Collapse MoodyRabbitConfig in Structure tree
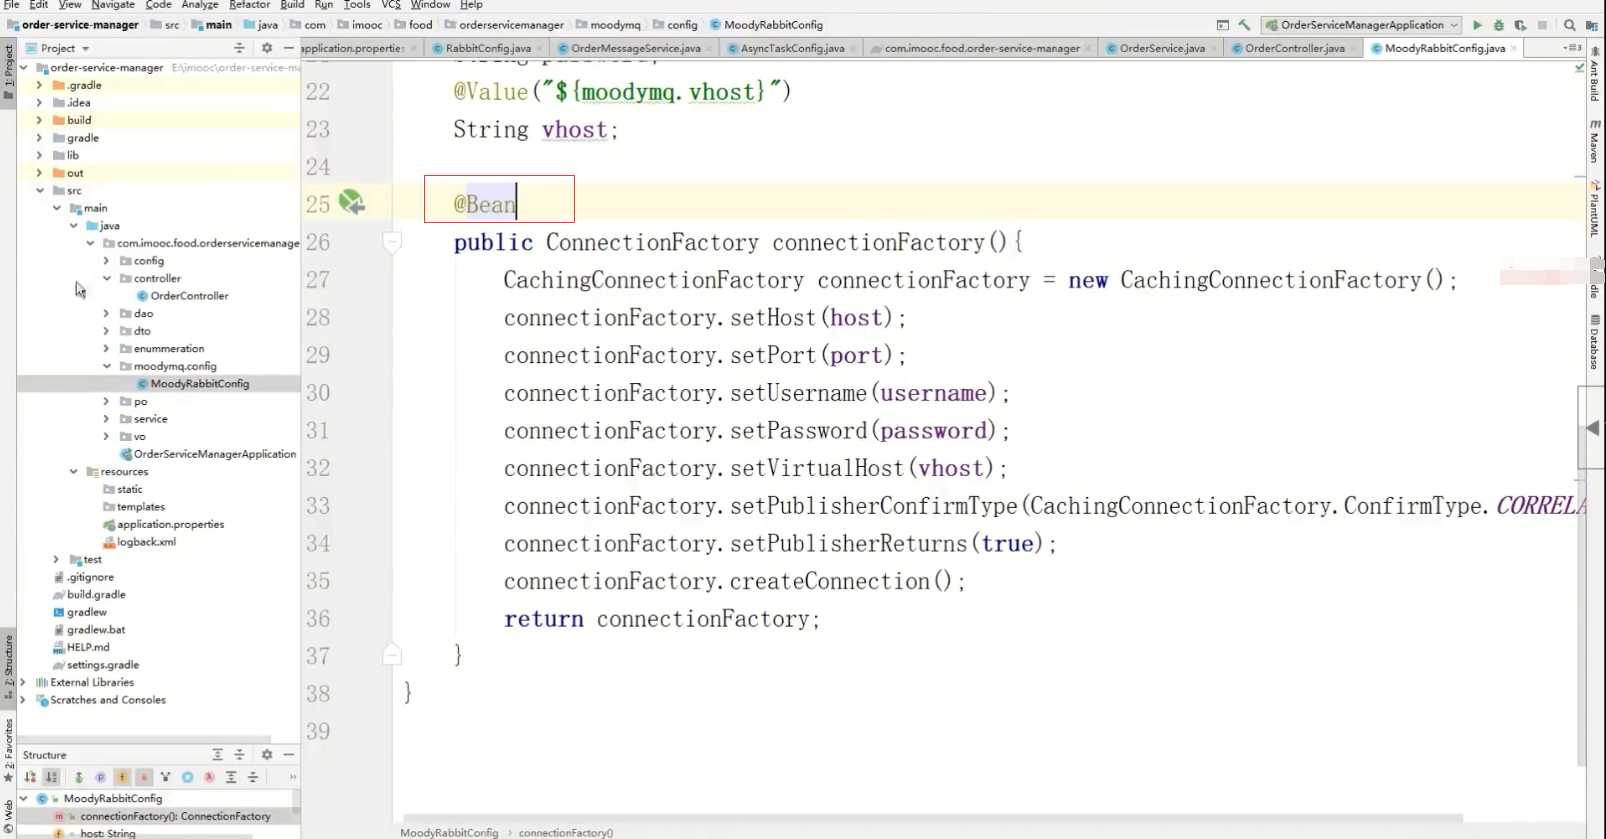 point(23,798)
